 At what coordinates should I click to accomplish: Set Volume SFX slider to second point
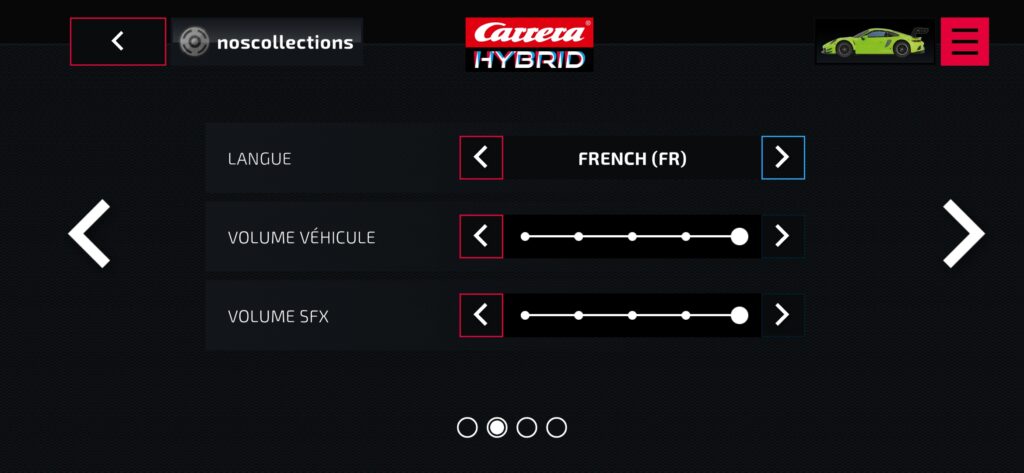(x=579, y=315)
